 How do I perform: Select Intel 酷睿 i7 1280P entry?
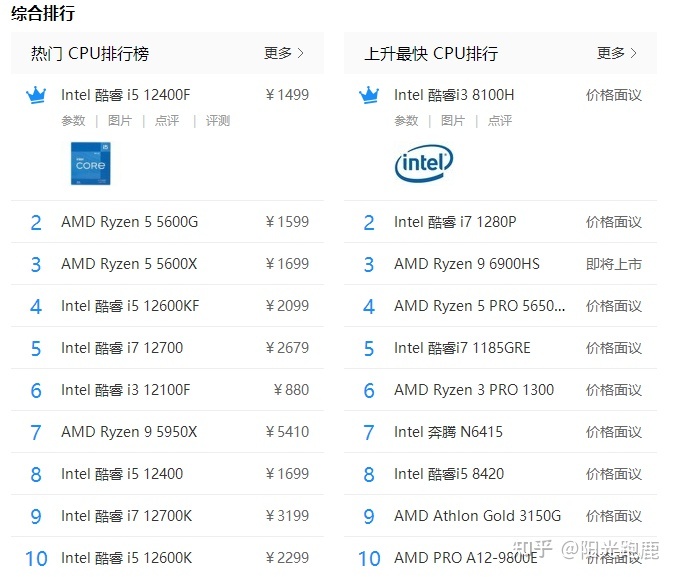tap(455, 222)
